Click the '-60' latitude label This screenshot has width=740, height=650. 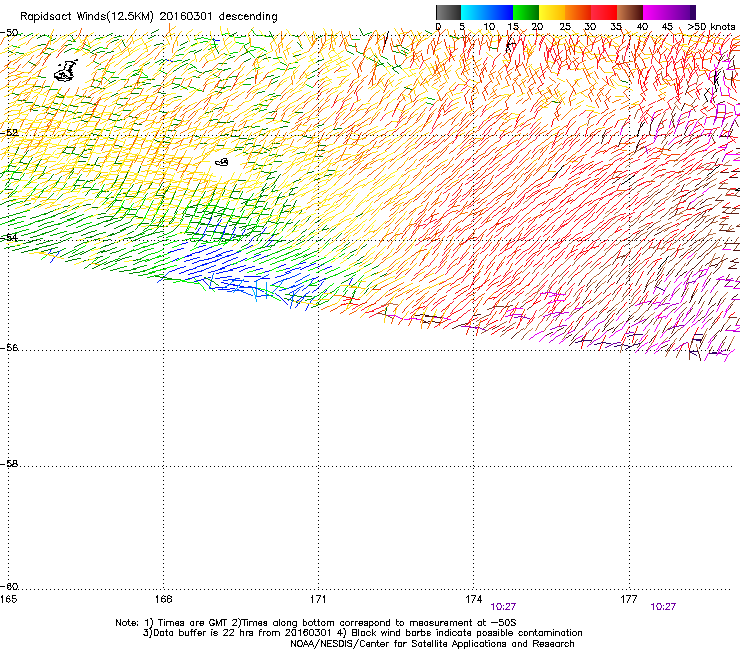(x=9, y=586)
